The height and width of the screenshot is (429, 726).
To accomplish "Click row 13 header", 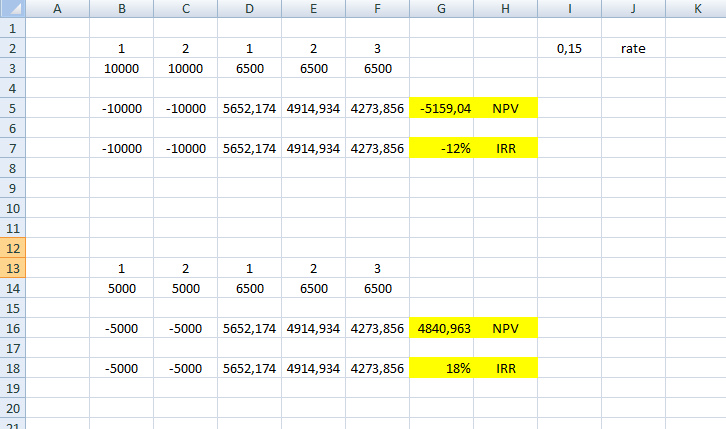I will [x=11, y=268].
